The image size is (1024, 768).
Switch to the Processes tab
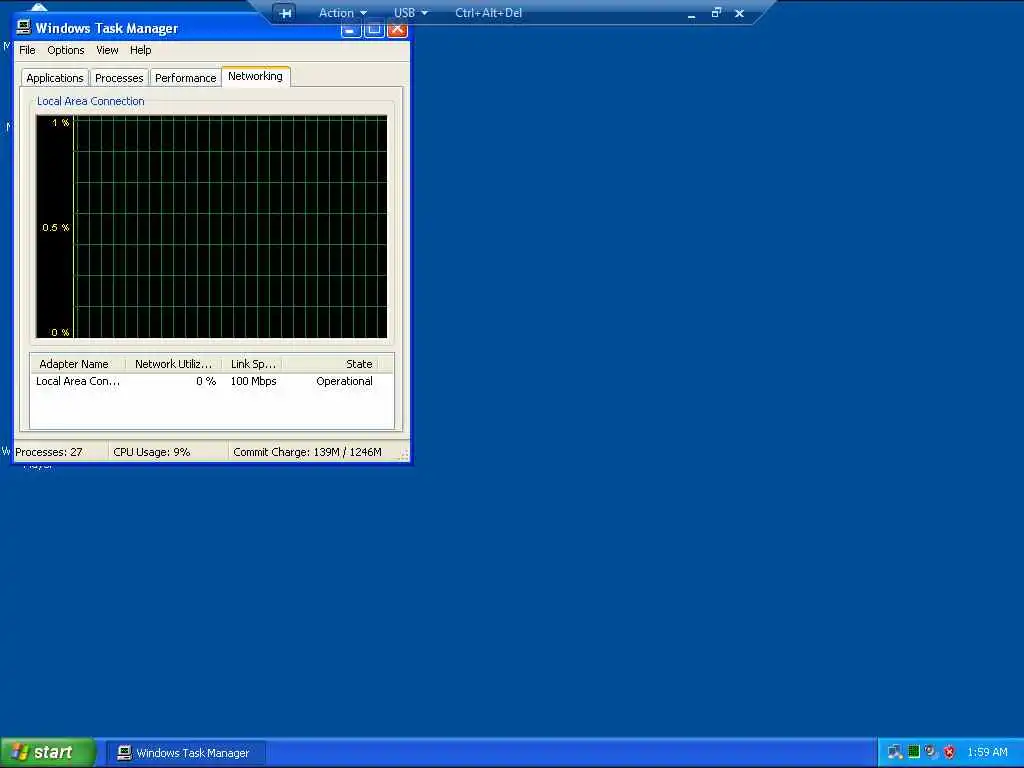[119, 78]
